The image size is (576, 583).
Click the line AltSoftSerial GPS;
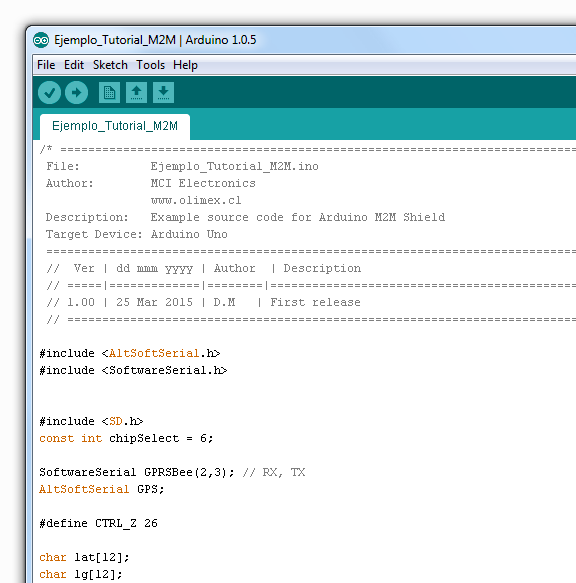pyautogui.click(x=102, y=490)
